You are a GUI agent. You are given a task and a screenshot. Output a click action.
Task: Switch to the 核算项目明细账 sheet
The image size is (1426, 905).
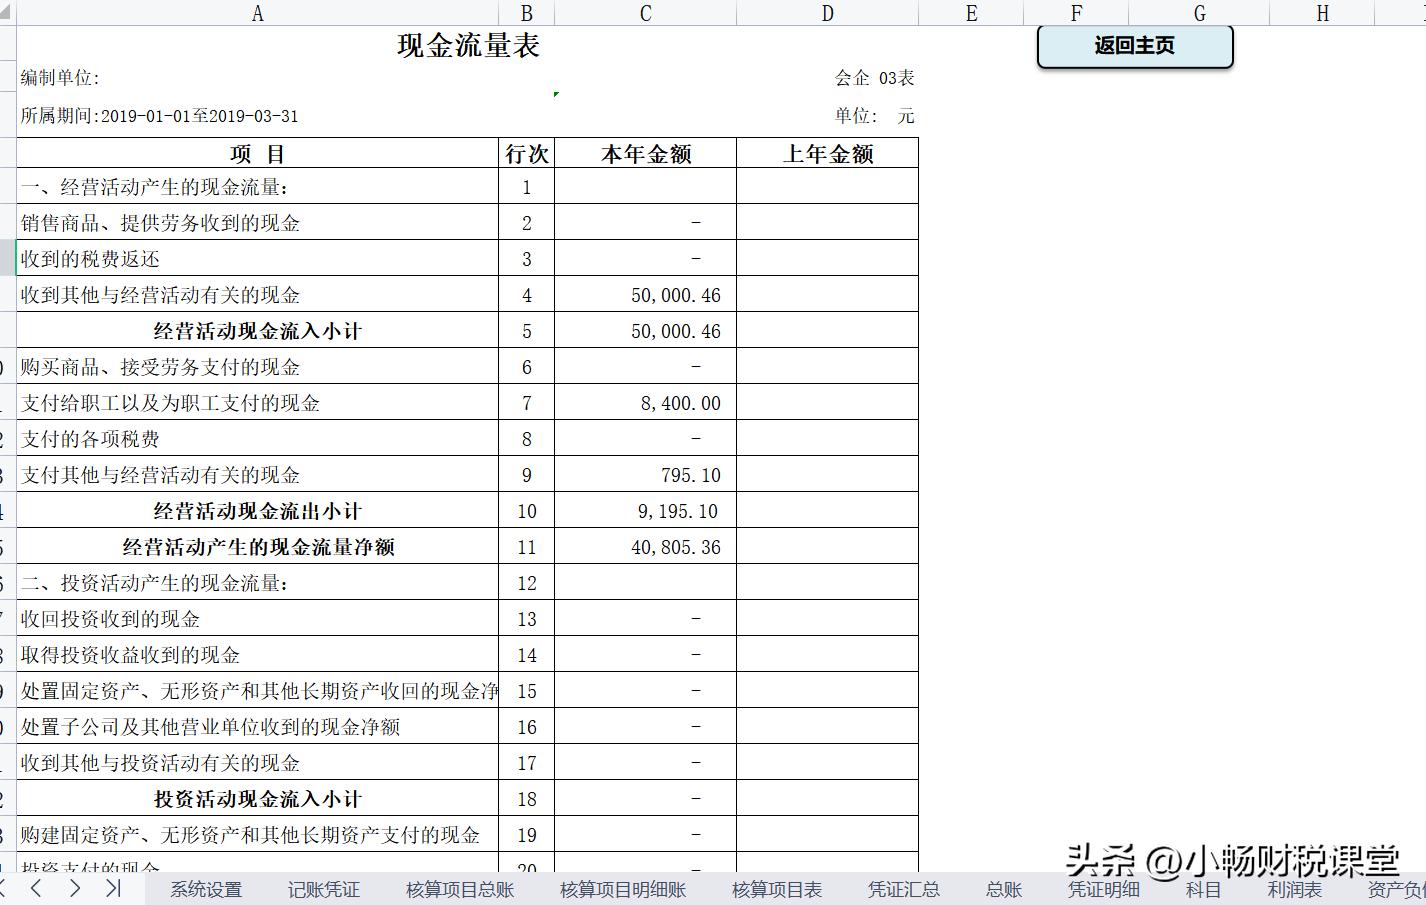[x=622, y=888]
